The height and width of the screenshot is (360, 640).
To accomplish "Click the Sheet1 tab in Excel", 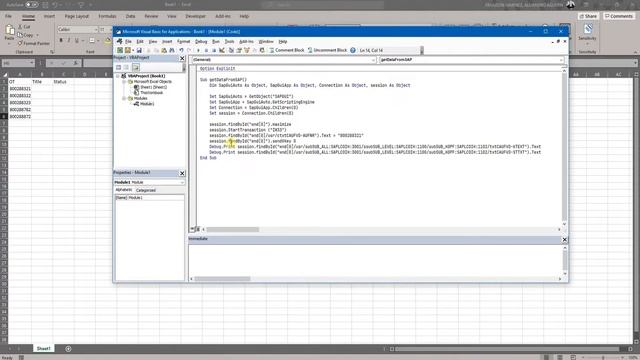I will click(43, 349).
